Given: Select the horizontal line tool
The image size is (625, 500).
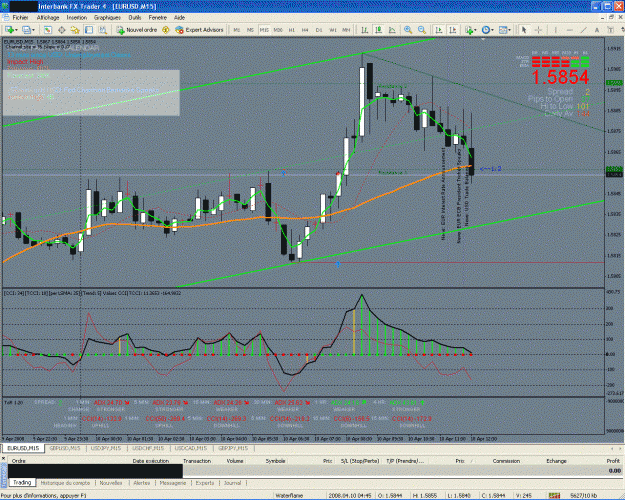Looking at the screenshot, I should [569, 30].
